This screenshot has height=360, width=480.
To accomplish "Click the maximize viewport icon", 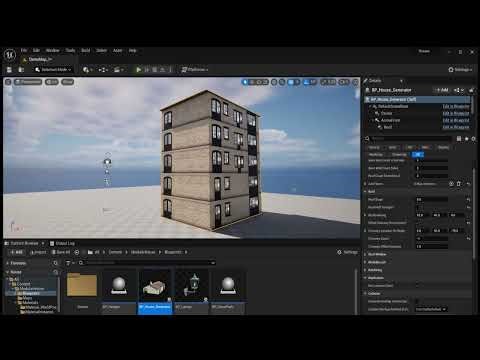I will point(356,82).
